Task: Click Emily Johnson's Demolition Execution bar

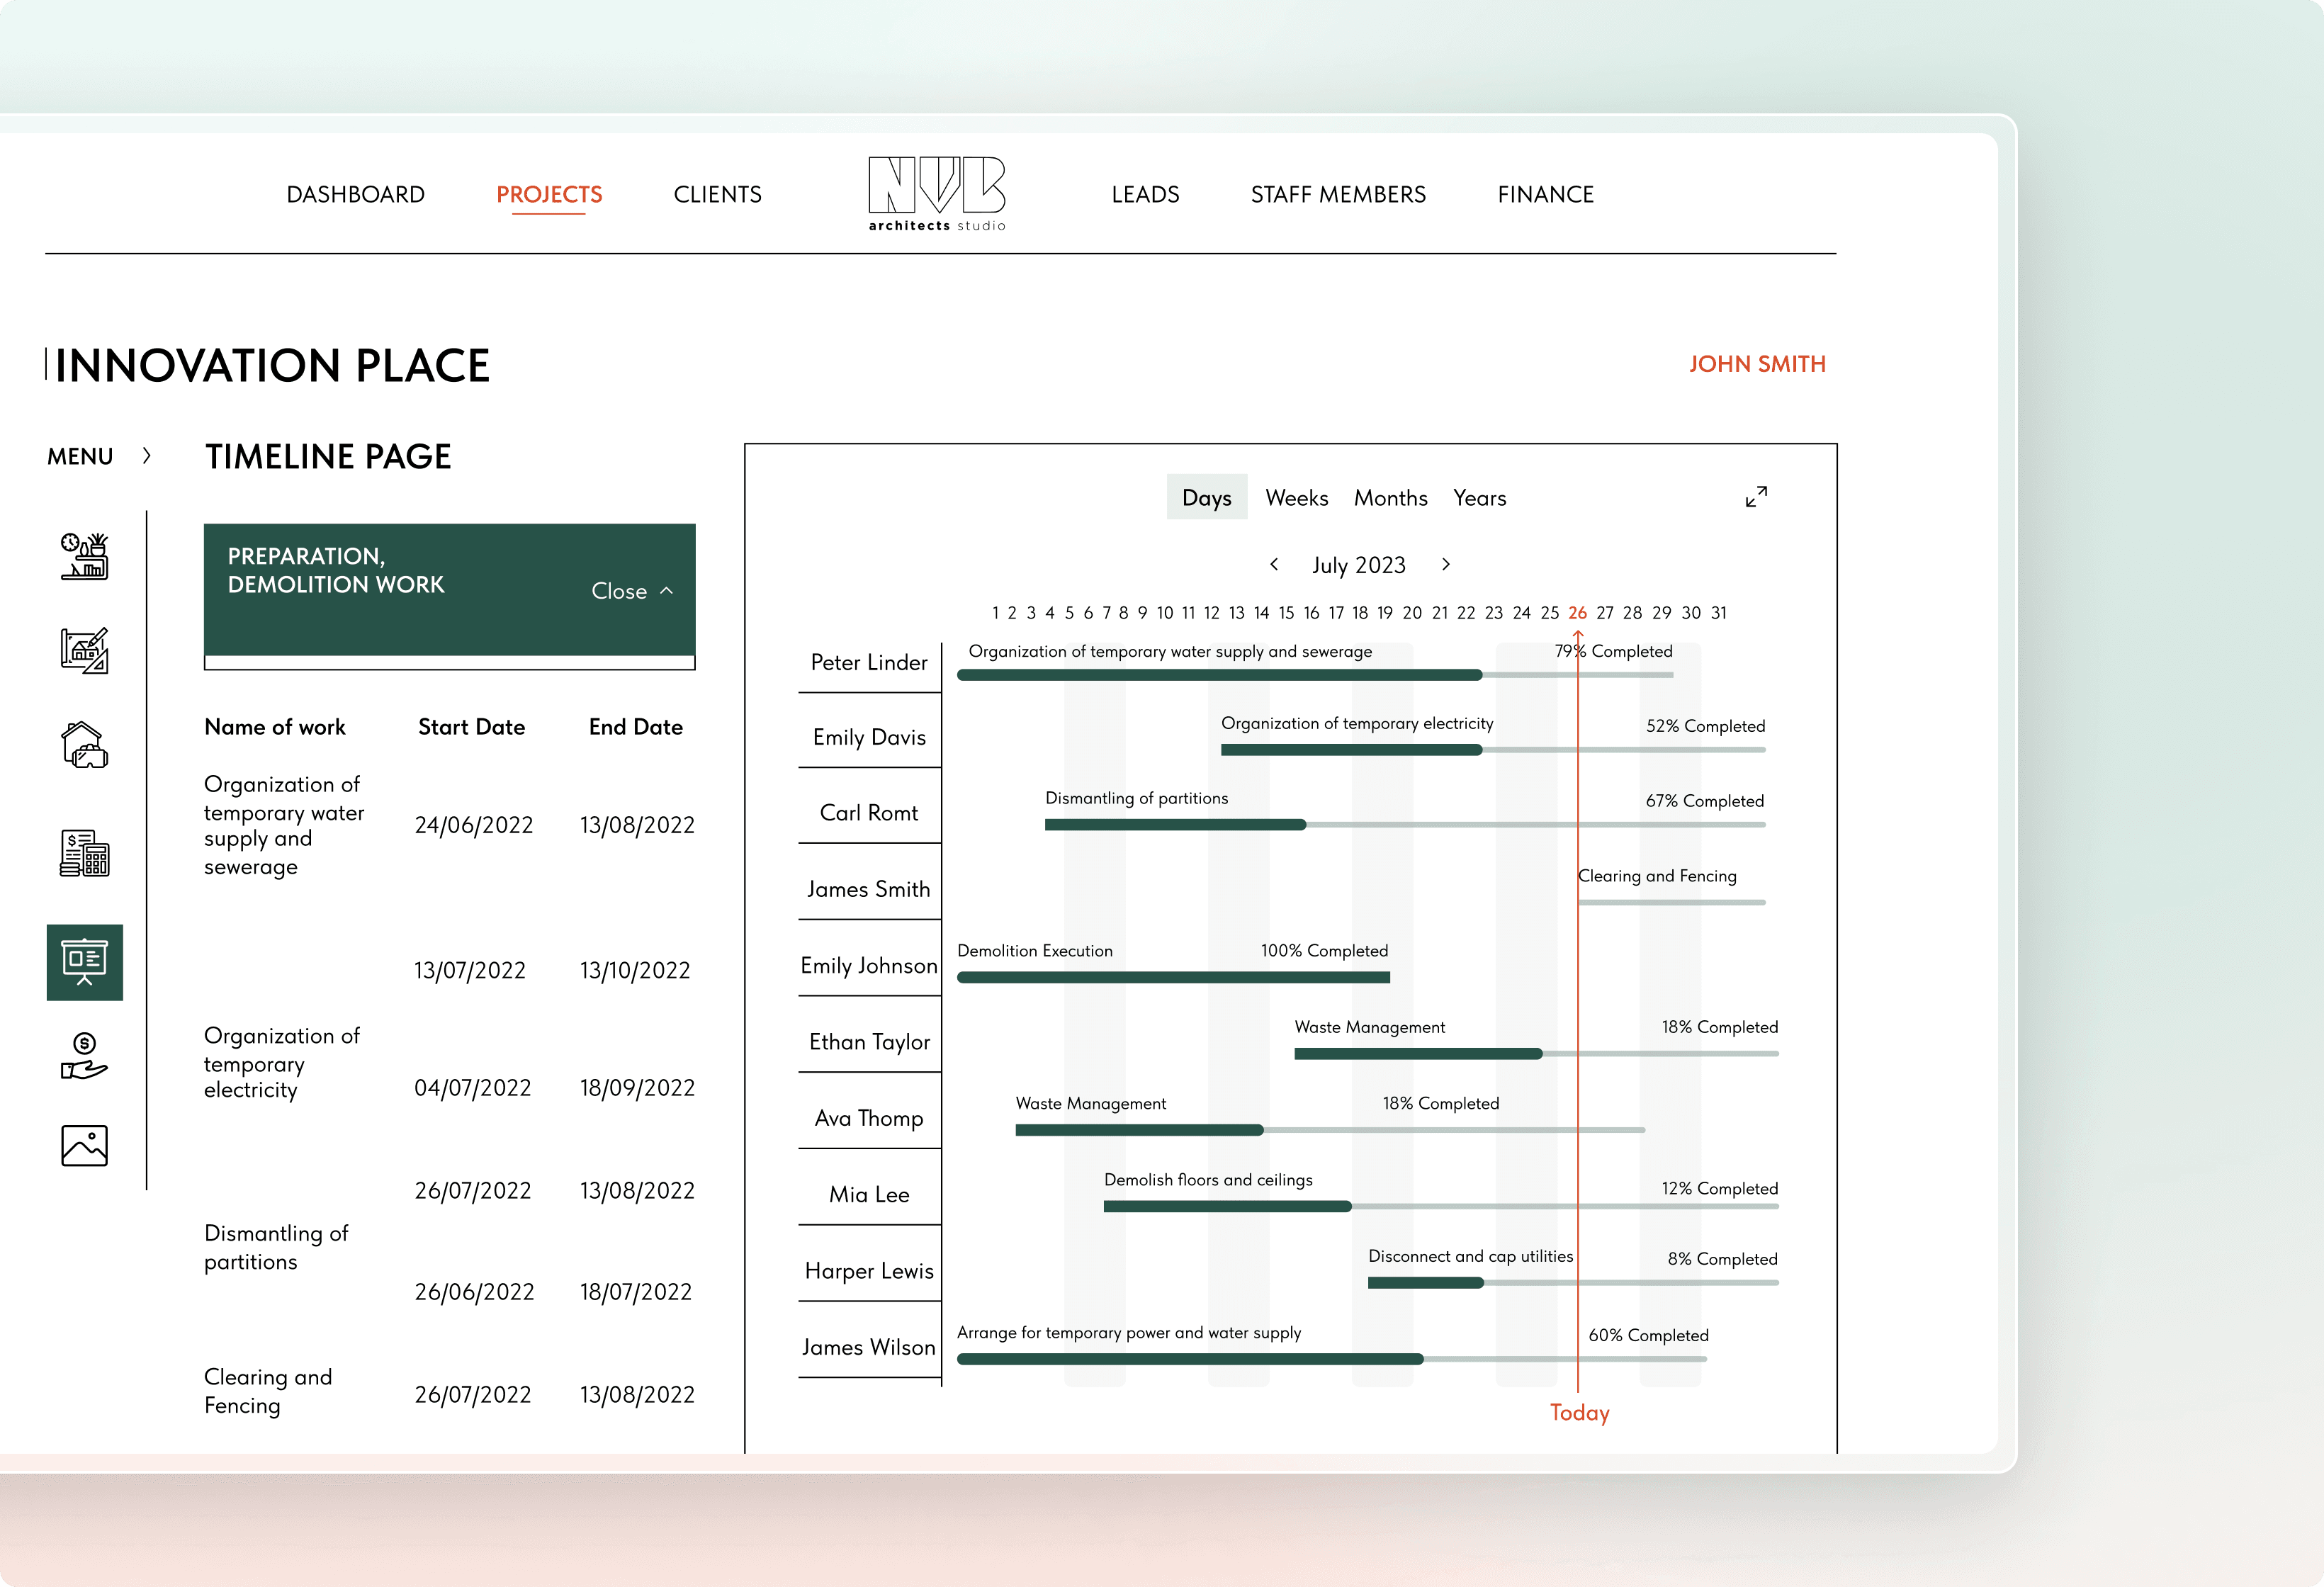Action: [x=1173, y=977]
